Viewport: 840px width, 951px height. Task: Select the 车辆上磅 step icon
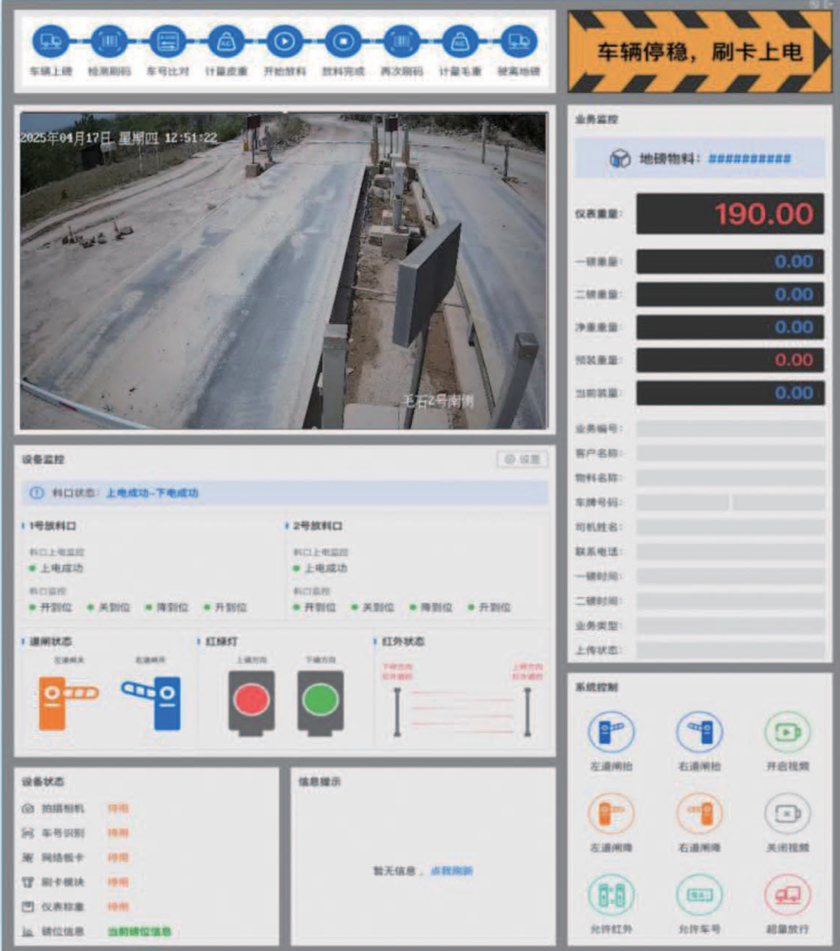(49, 42)
